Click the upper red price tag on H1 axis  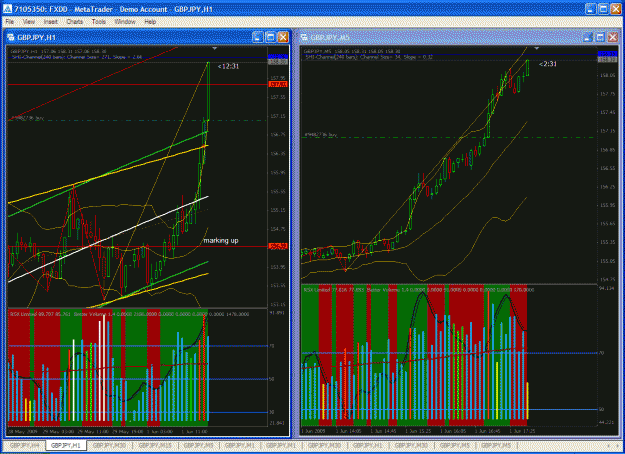(x=278, y=85)
